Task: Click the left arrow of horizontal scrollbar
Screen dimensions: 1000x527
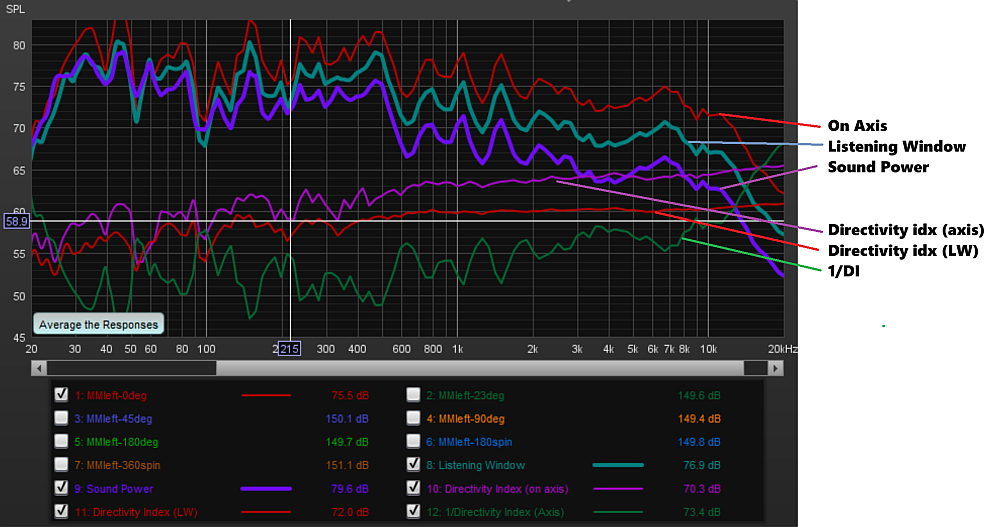Action: [x=40, y=368]
